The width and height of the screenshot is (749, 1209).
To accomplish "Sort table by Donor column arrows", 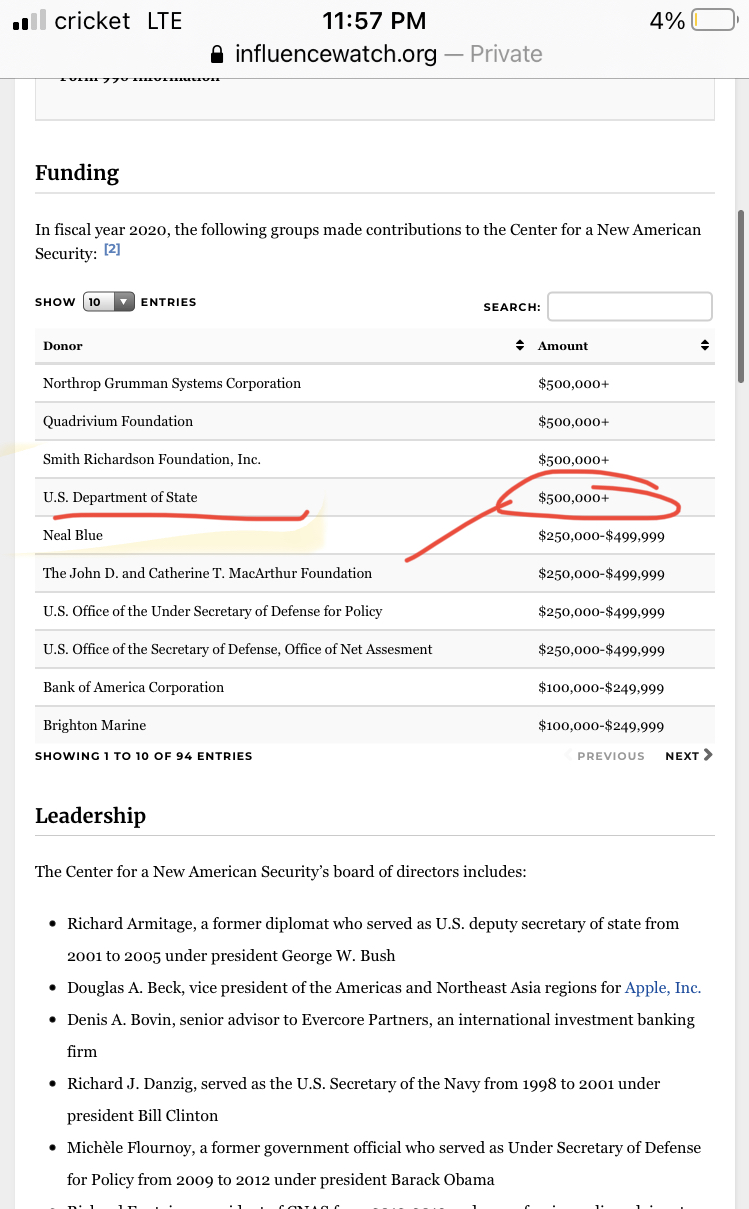I will pos(520,345).
